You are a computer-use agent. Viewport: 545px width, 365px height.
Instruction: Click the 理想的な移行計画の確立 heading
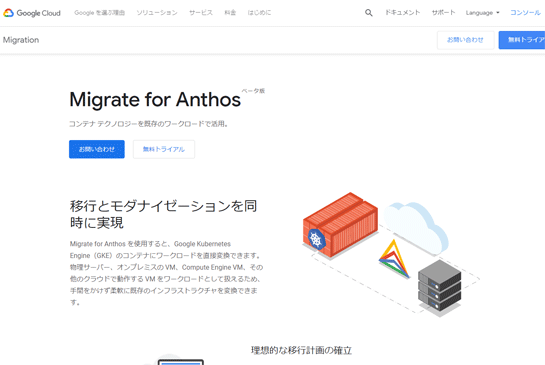[301, 350]
